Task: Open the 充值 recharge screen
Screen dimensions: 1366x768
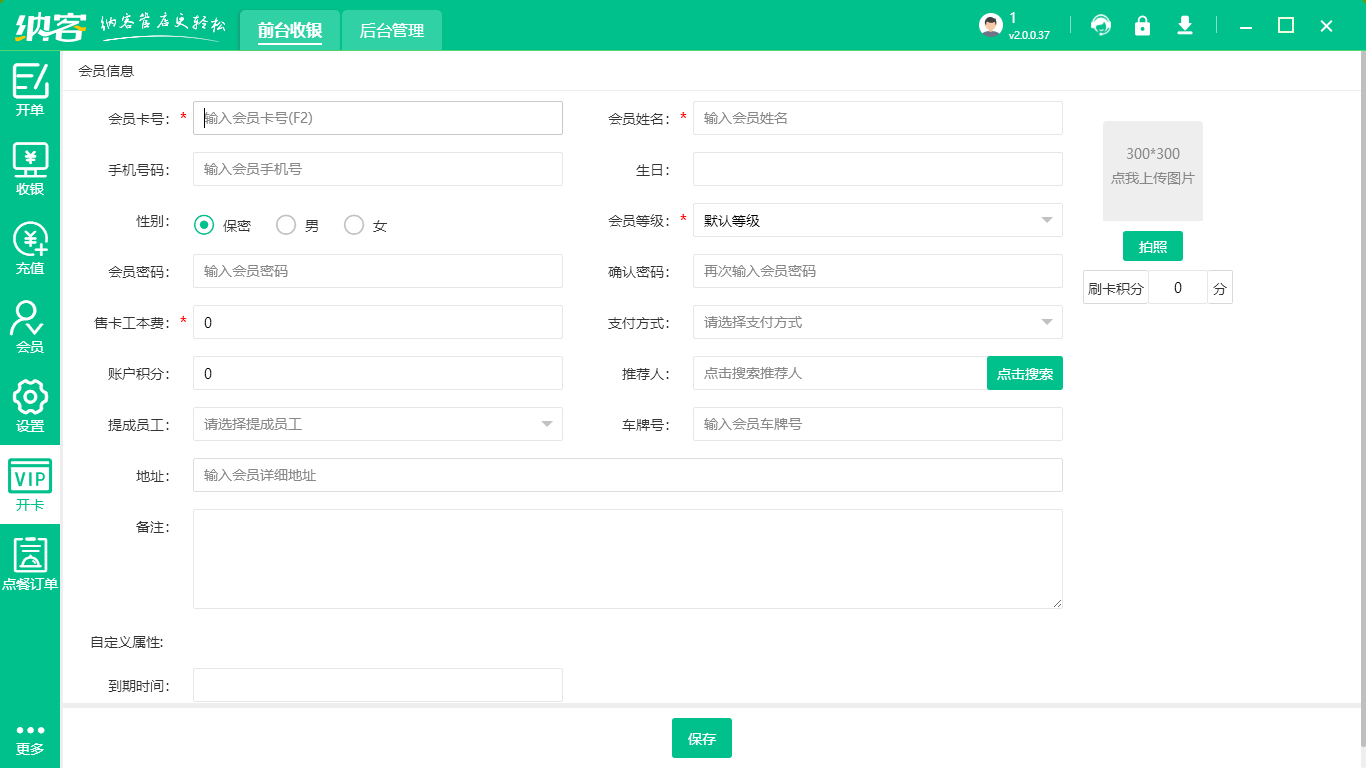Action: tap(30, 245)
